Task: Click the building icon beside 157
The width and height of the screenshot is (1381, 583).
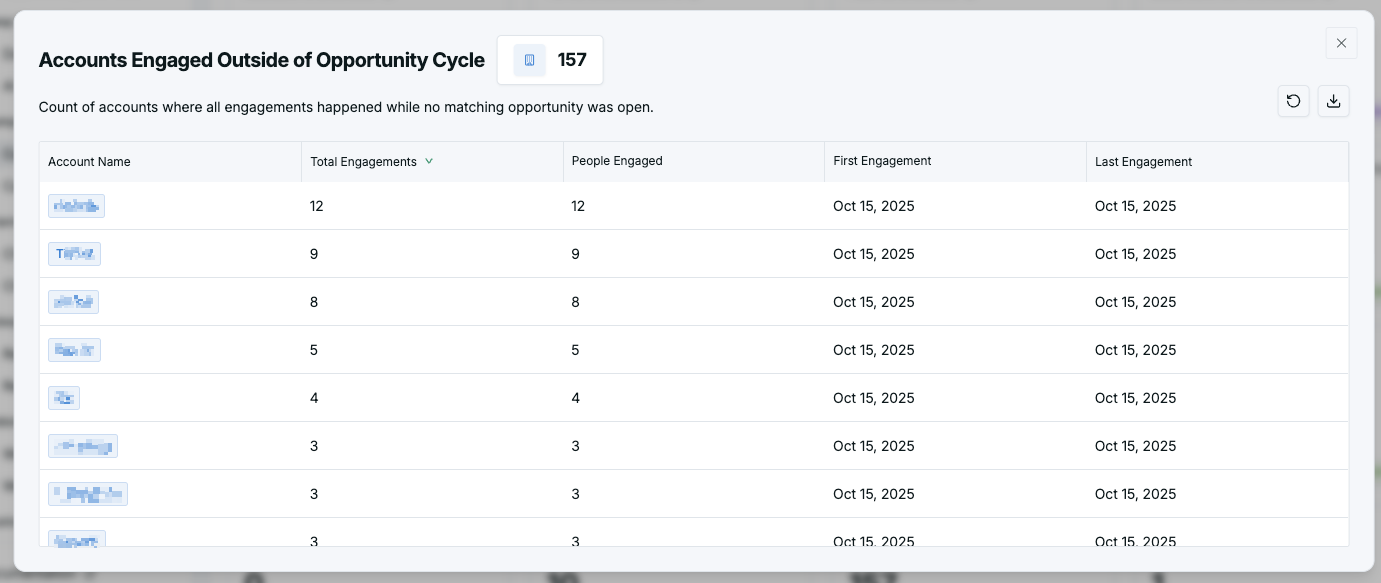Action: pos(529,60)
